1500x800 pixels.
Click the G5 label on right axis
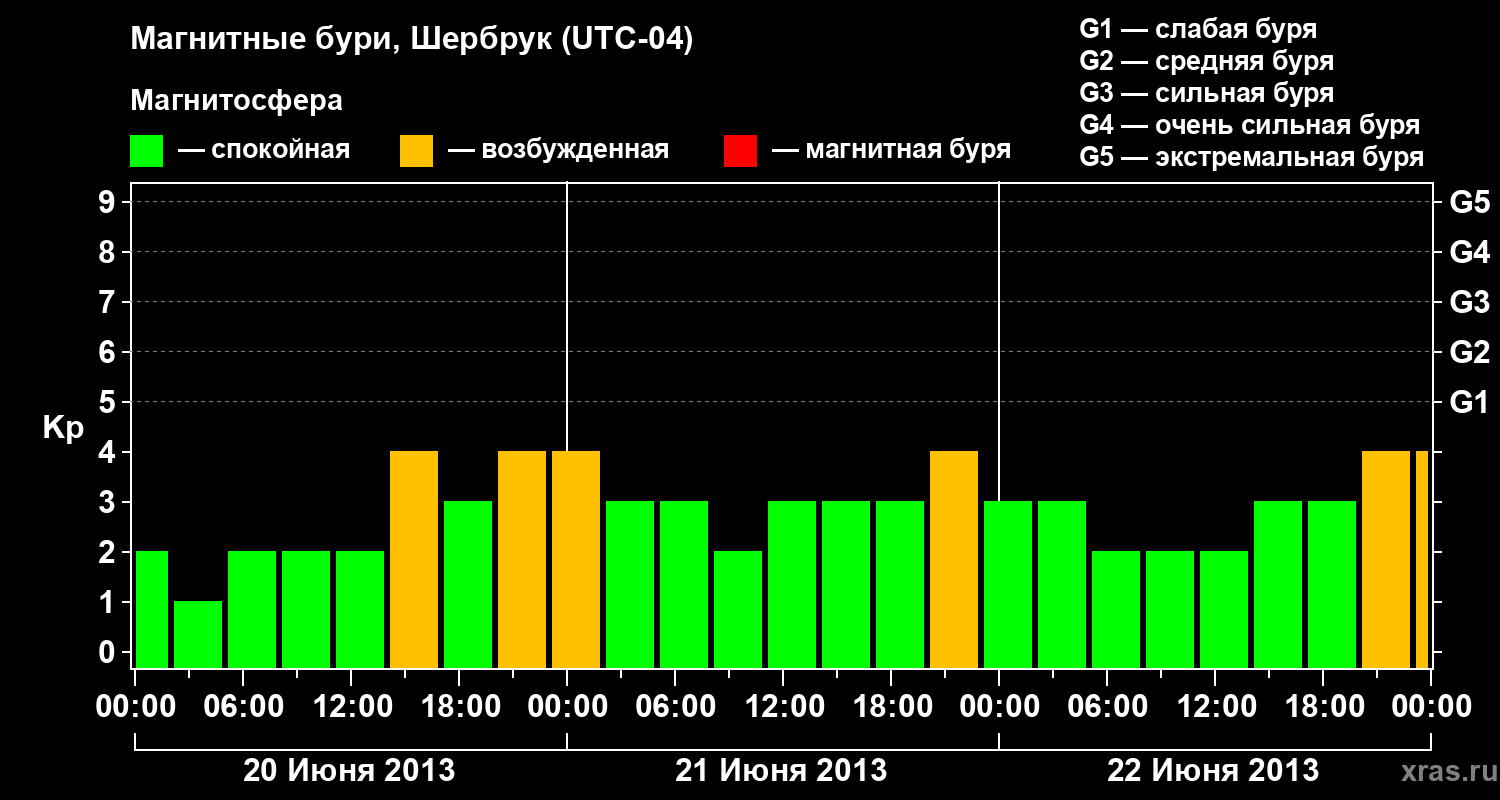(1469, 202)
